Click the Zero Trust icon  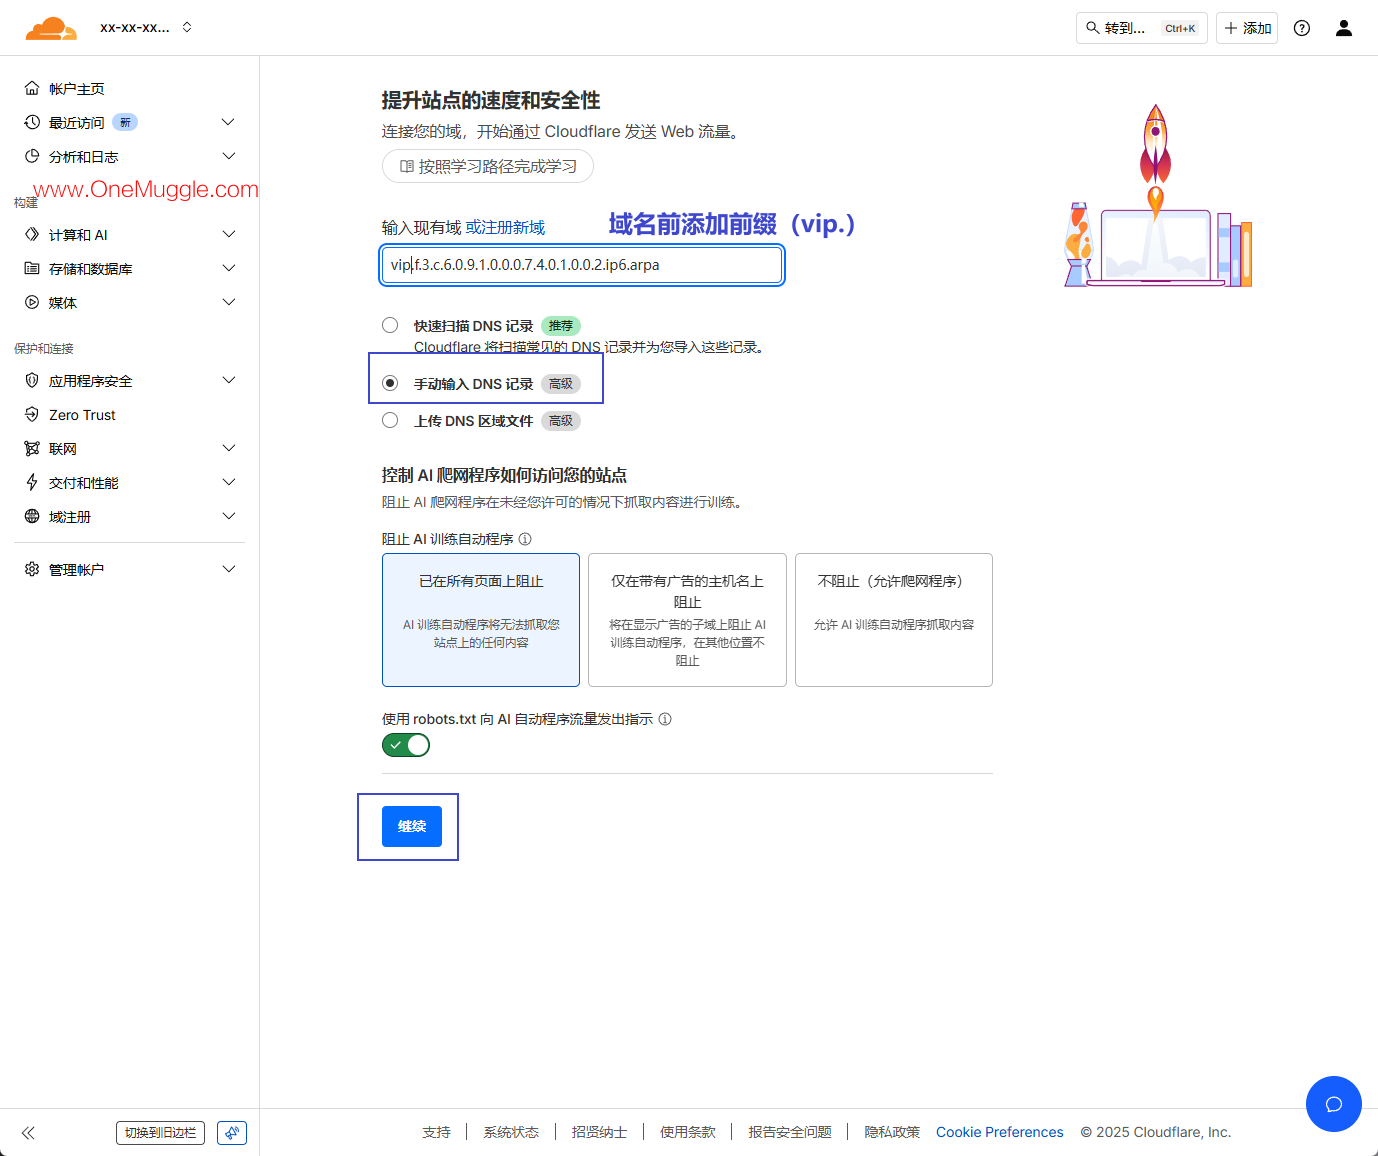coord(32,414)
